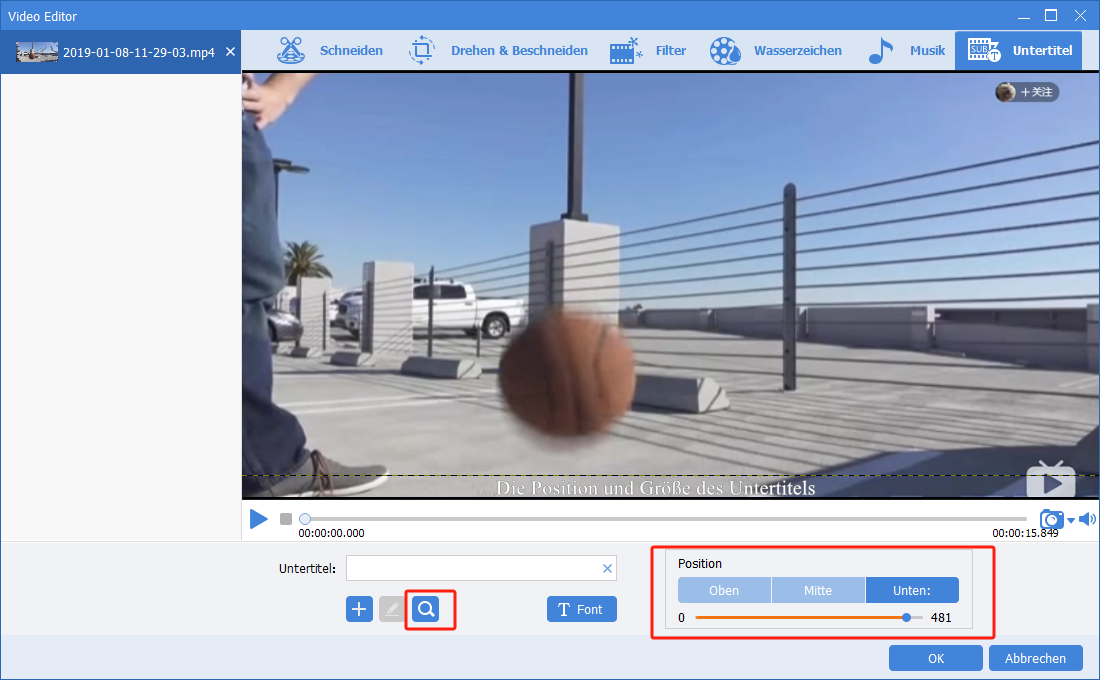Set subtitle position to Unten

(x=912, y=590)
